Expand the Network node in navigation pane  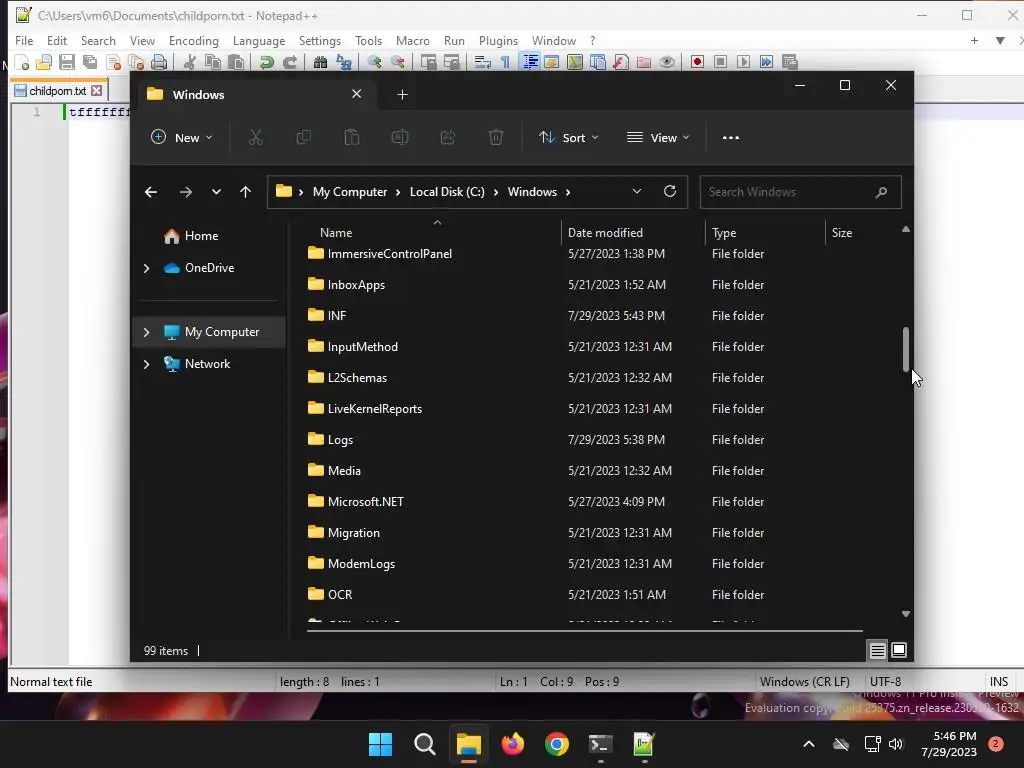pyautogui.click(x=146, y=364)
